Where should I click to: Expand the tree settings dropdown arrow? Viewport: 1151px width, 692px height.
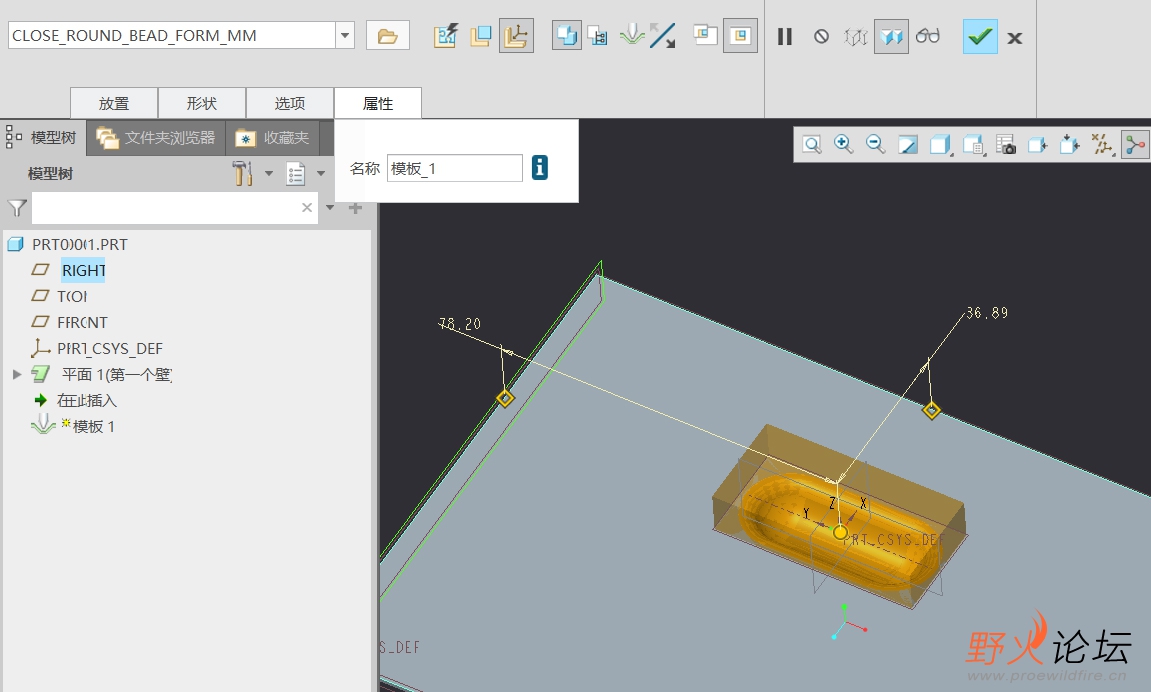[269, 174]
